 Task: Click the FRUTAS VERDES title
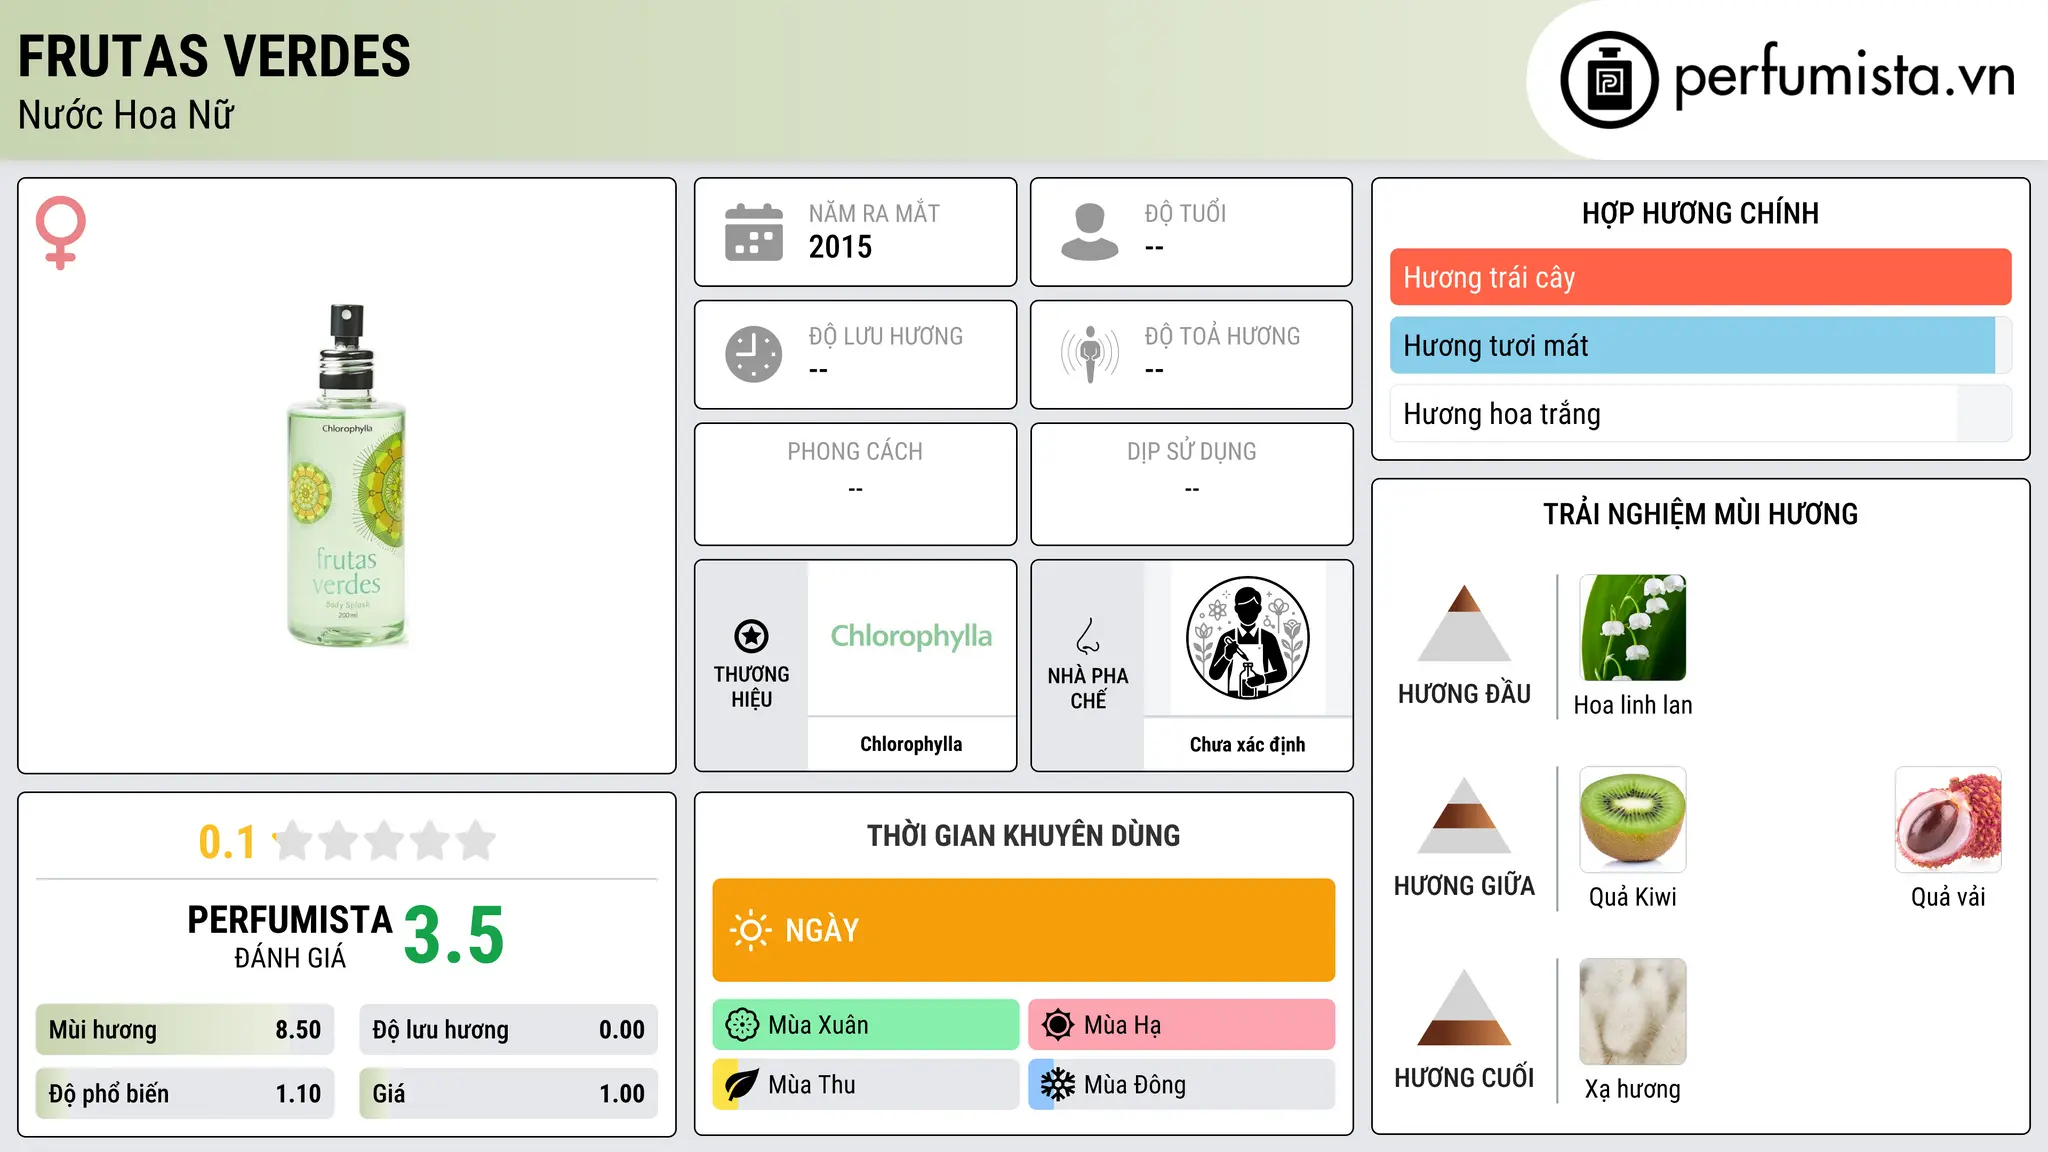pos(214,56)
